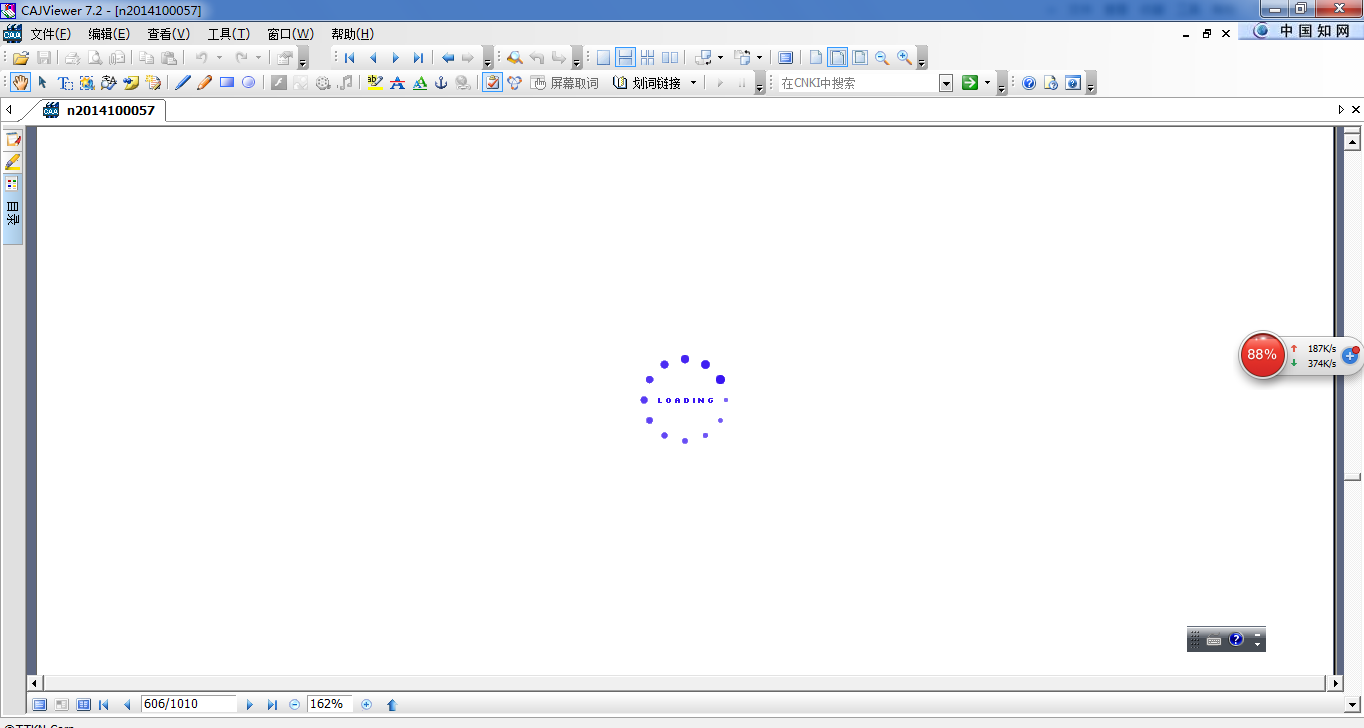Toggle the fit-page view button

pos(860,58)
